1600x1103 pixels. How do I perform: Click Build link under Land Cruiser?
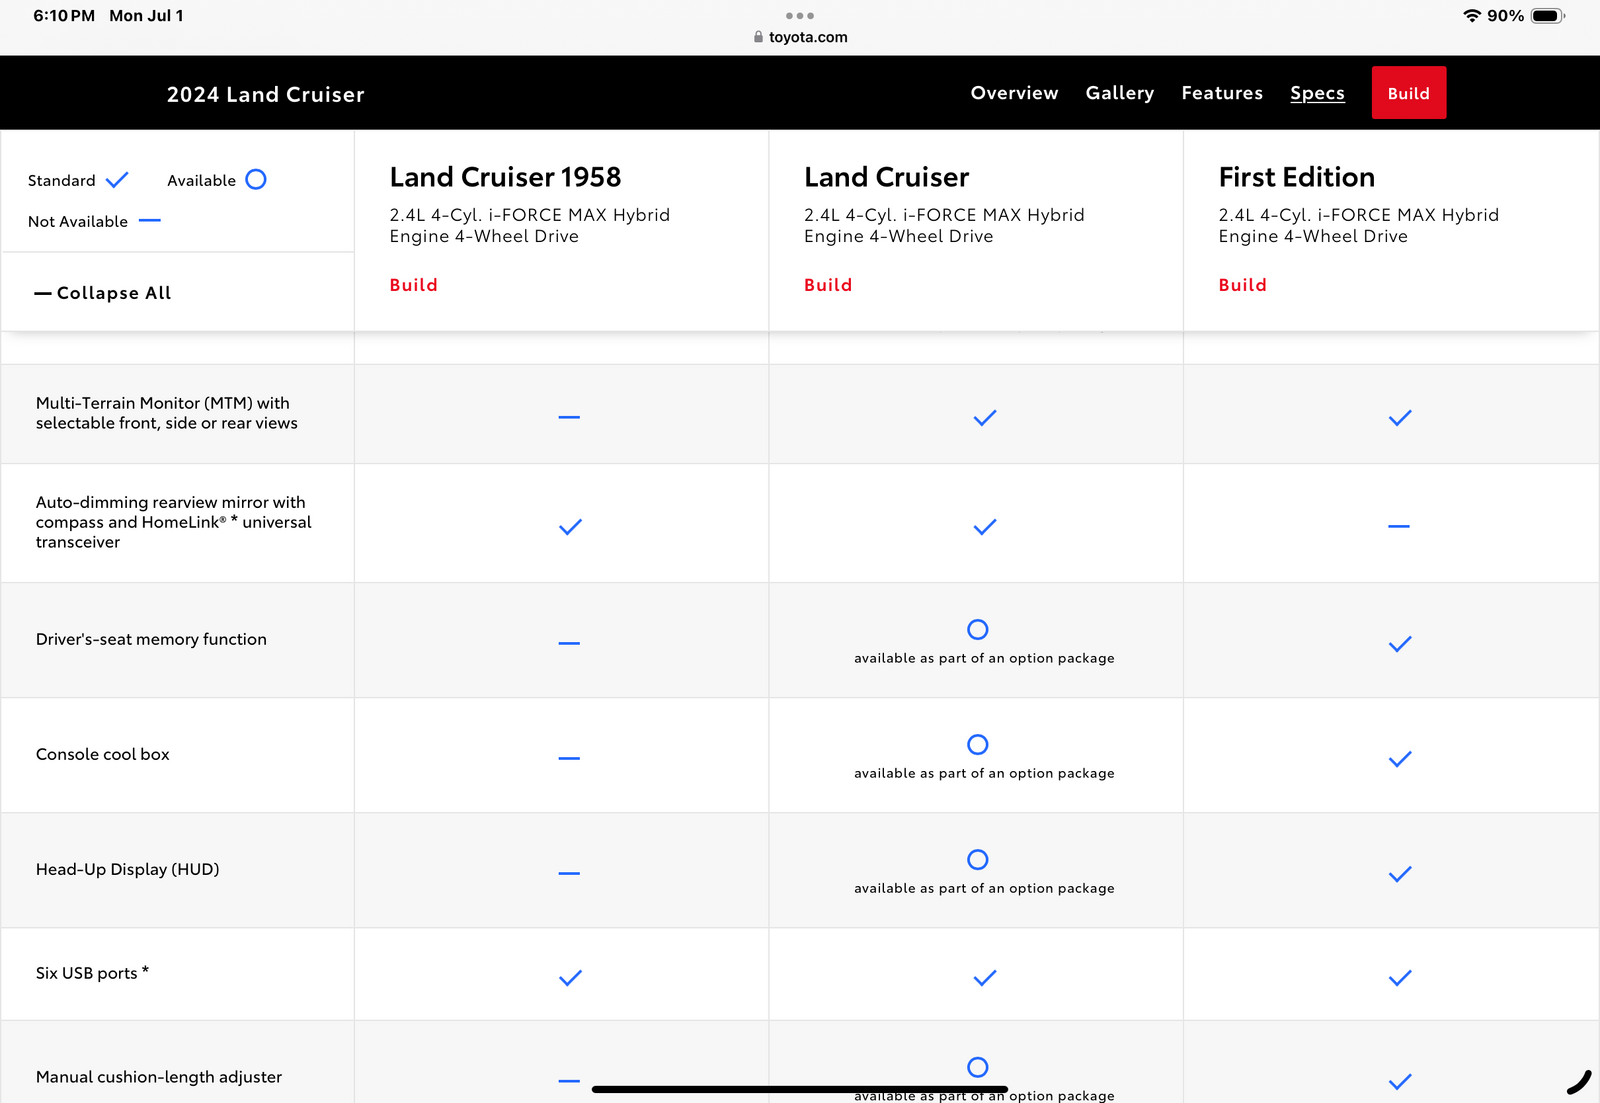828,285
